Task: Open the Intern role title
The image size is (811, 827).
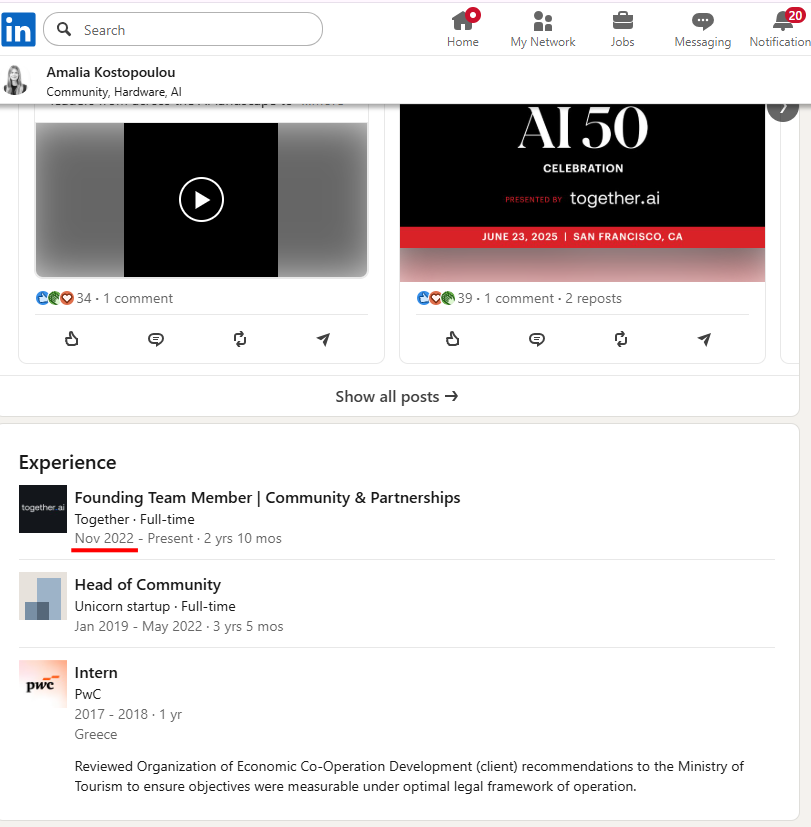Action: click(96, 673)
